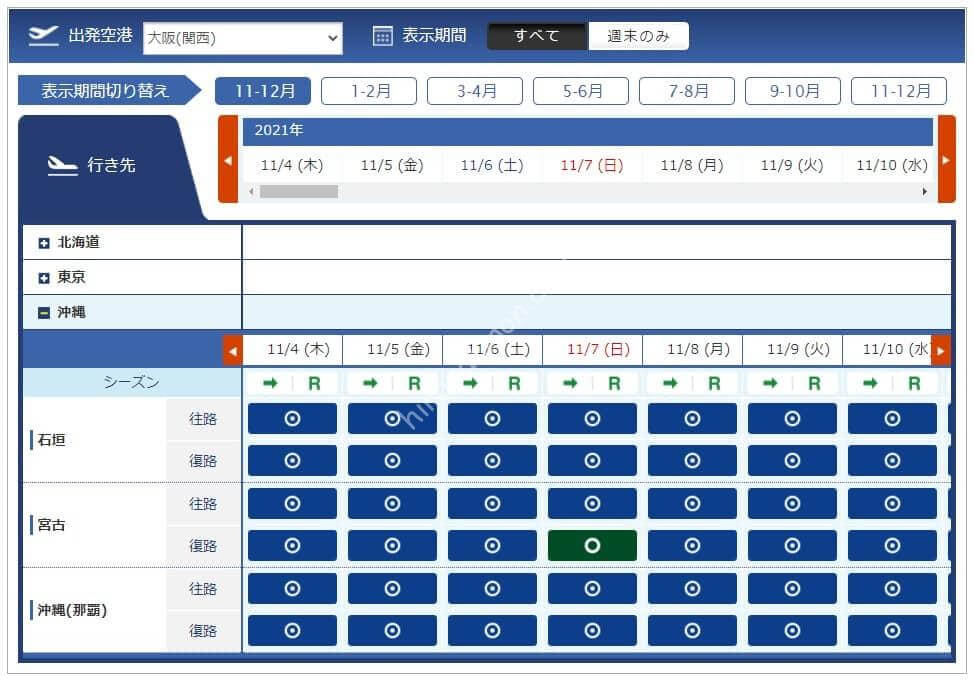974x680 pixels.
Task: Click the airplane icon beside 出発空港
Action: (43, 35)
